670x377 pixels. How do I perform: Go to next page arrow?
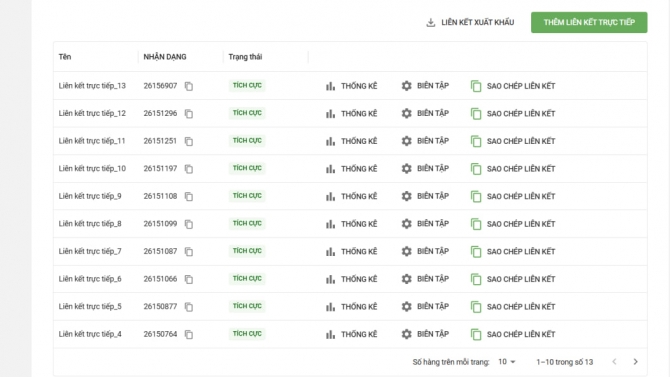click(635, 362)
